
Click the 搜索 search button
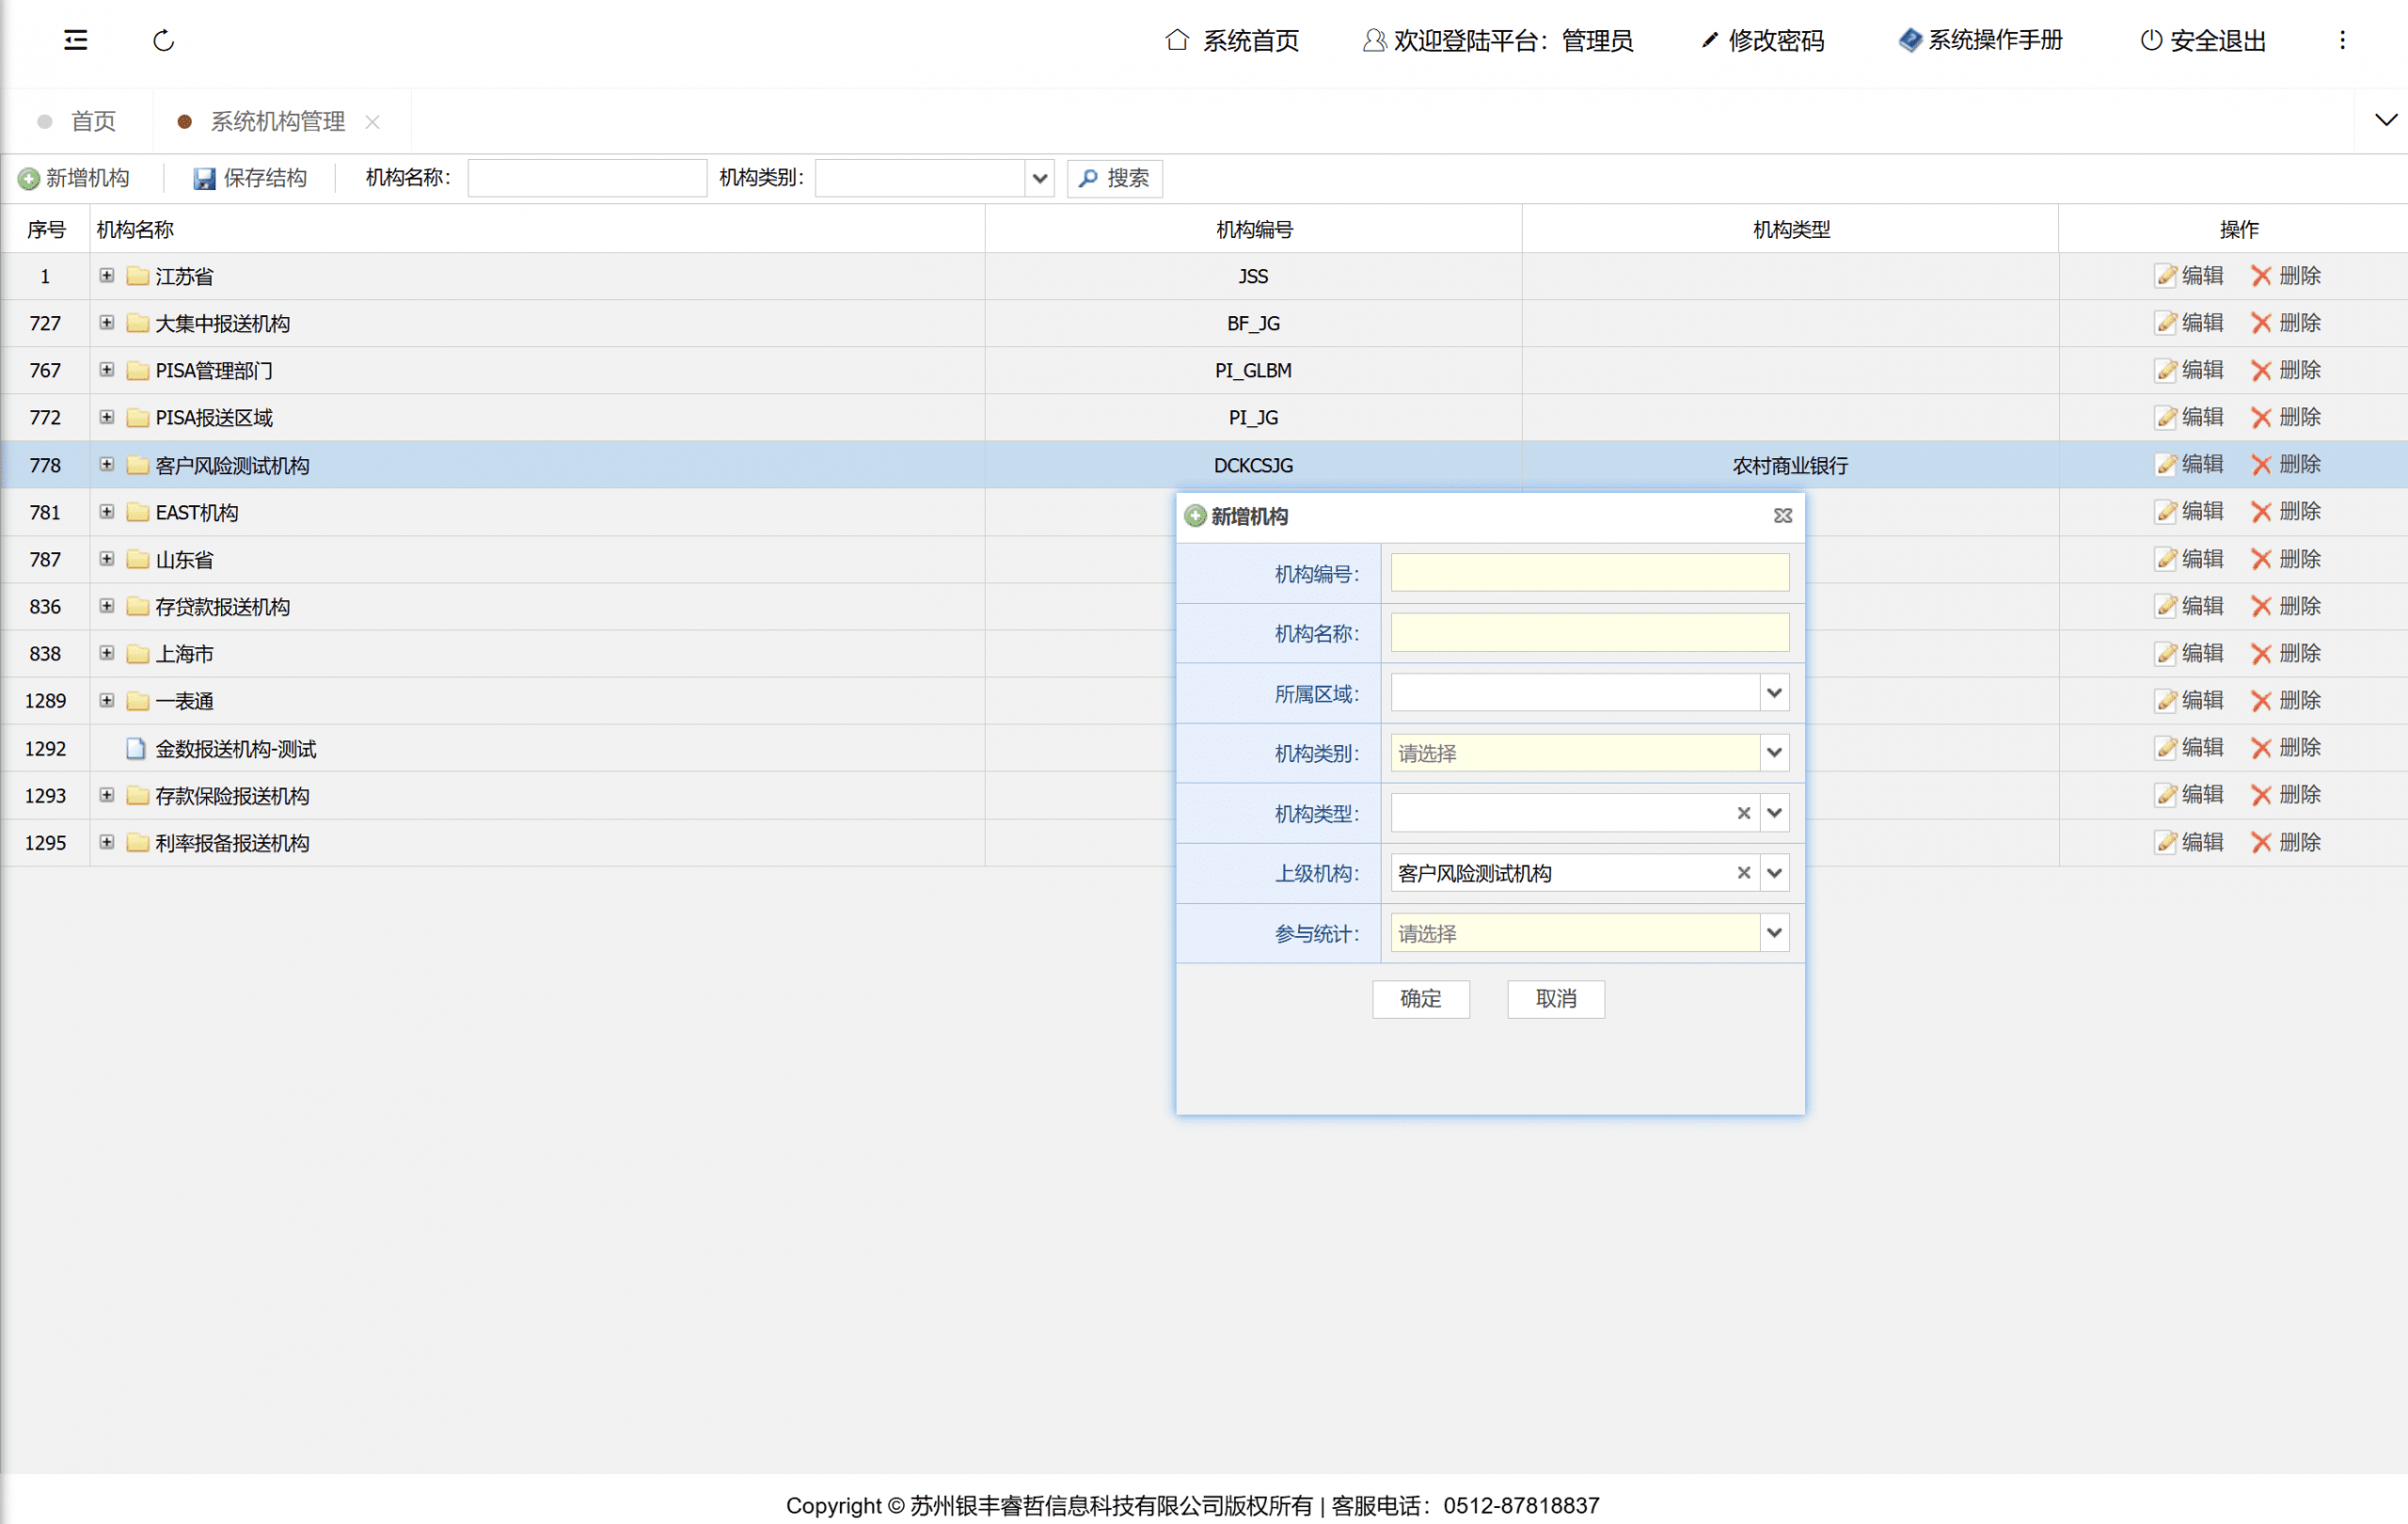[x=1114, y=178]
